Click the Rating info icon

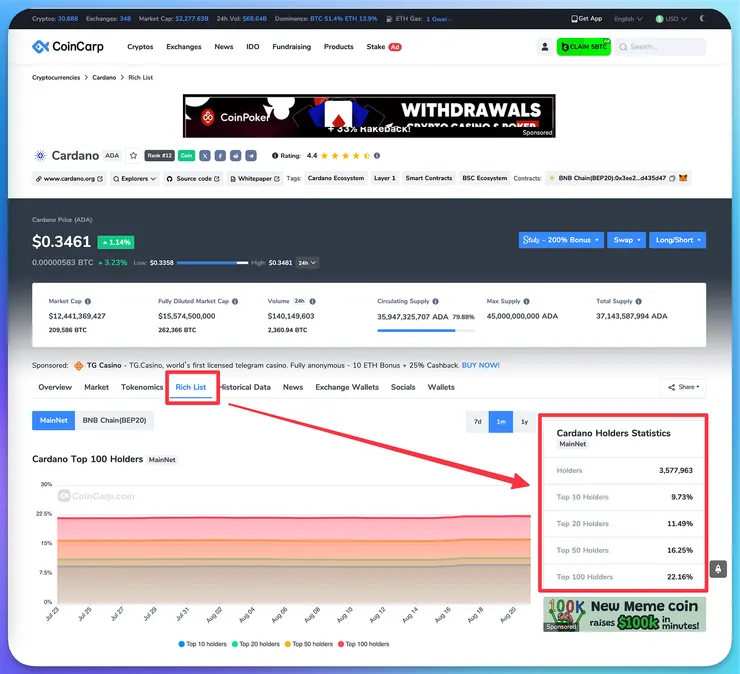[377, 155]
